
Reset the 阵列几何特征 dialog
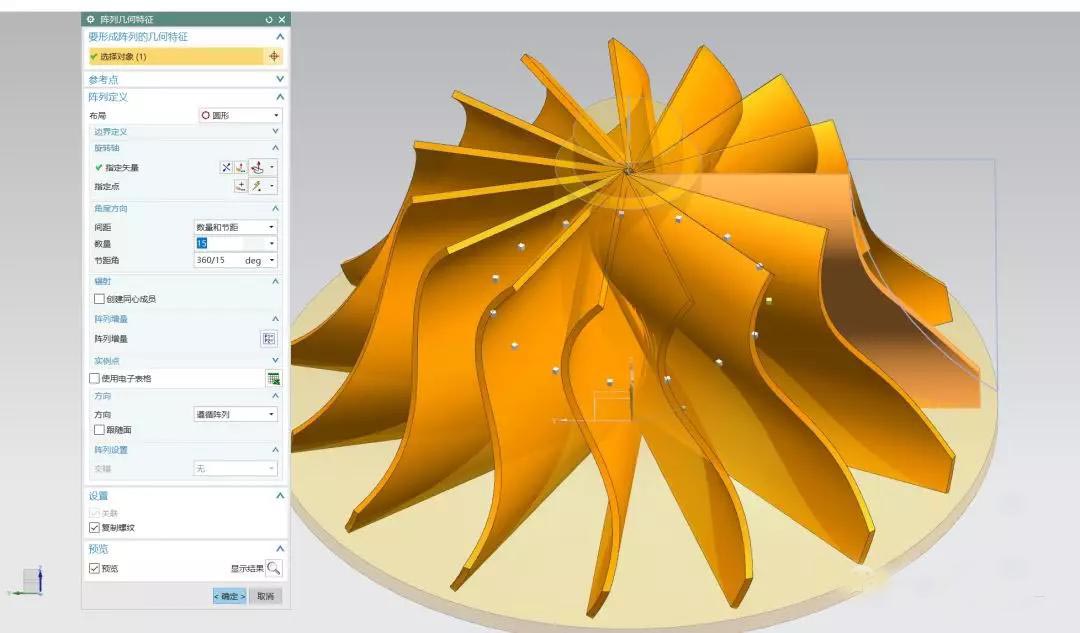tap(269, 19)
